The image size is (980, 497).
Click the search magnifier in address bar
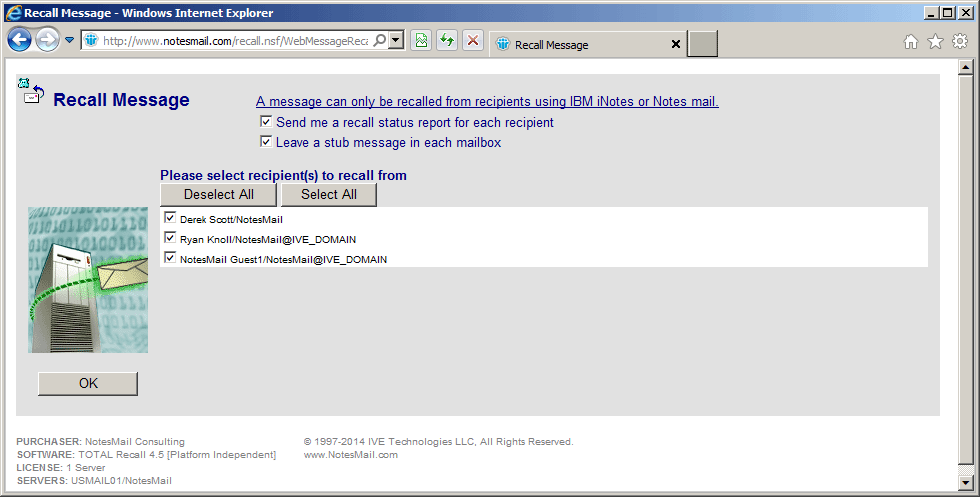[380, 41]
